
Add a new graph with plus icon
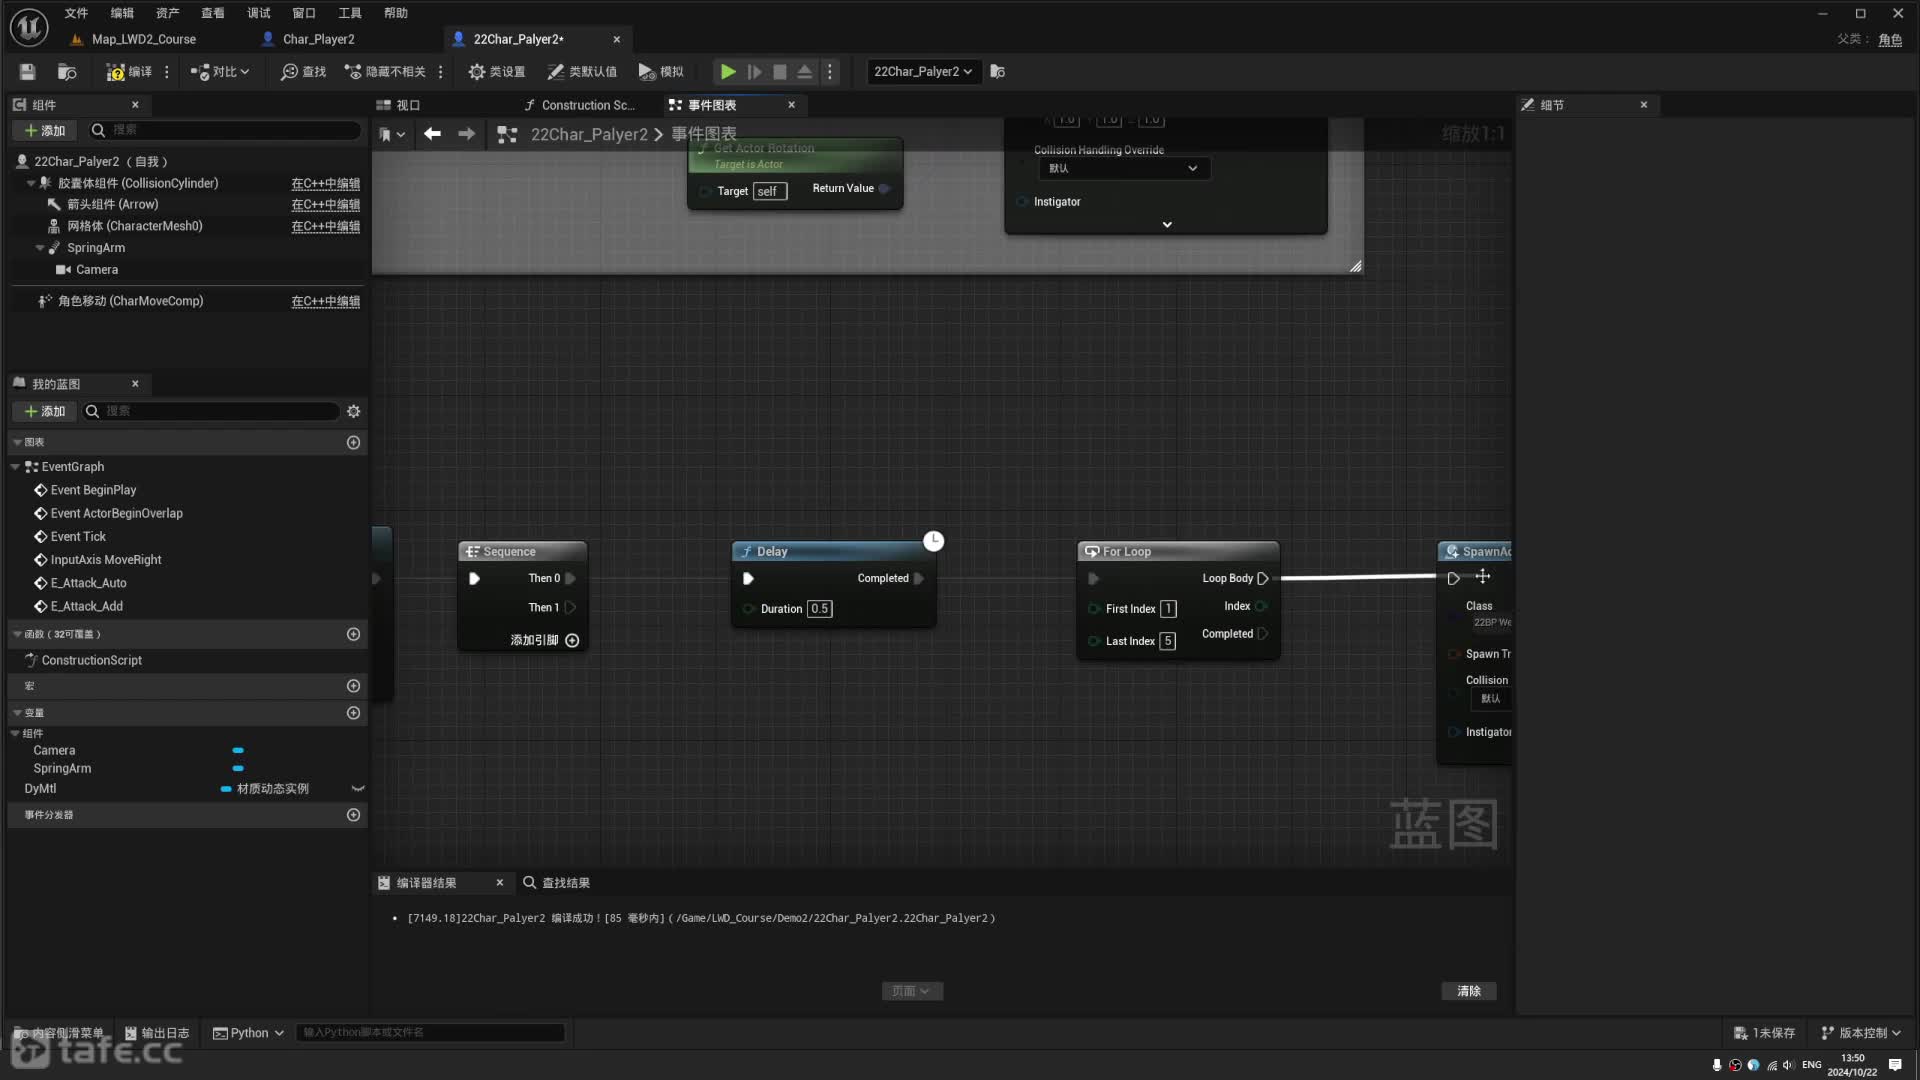tap(353, 442)
